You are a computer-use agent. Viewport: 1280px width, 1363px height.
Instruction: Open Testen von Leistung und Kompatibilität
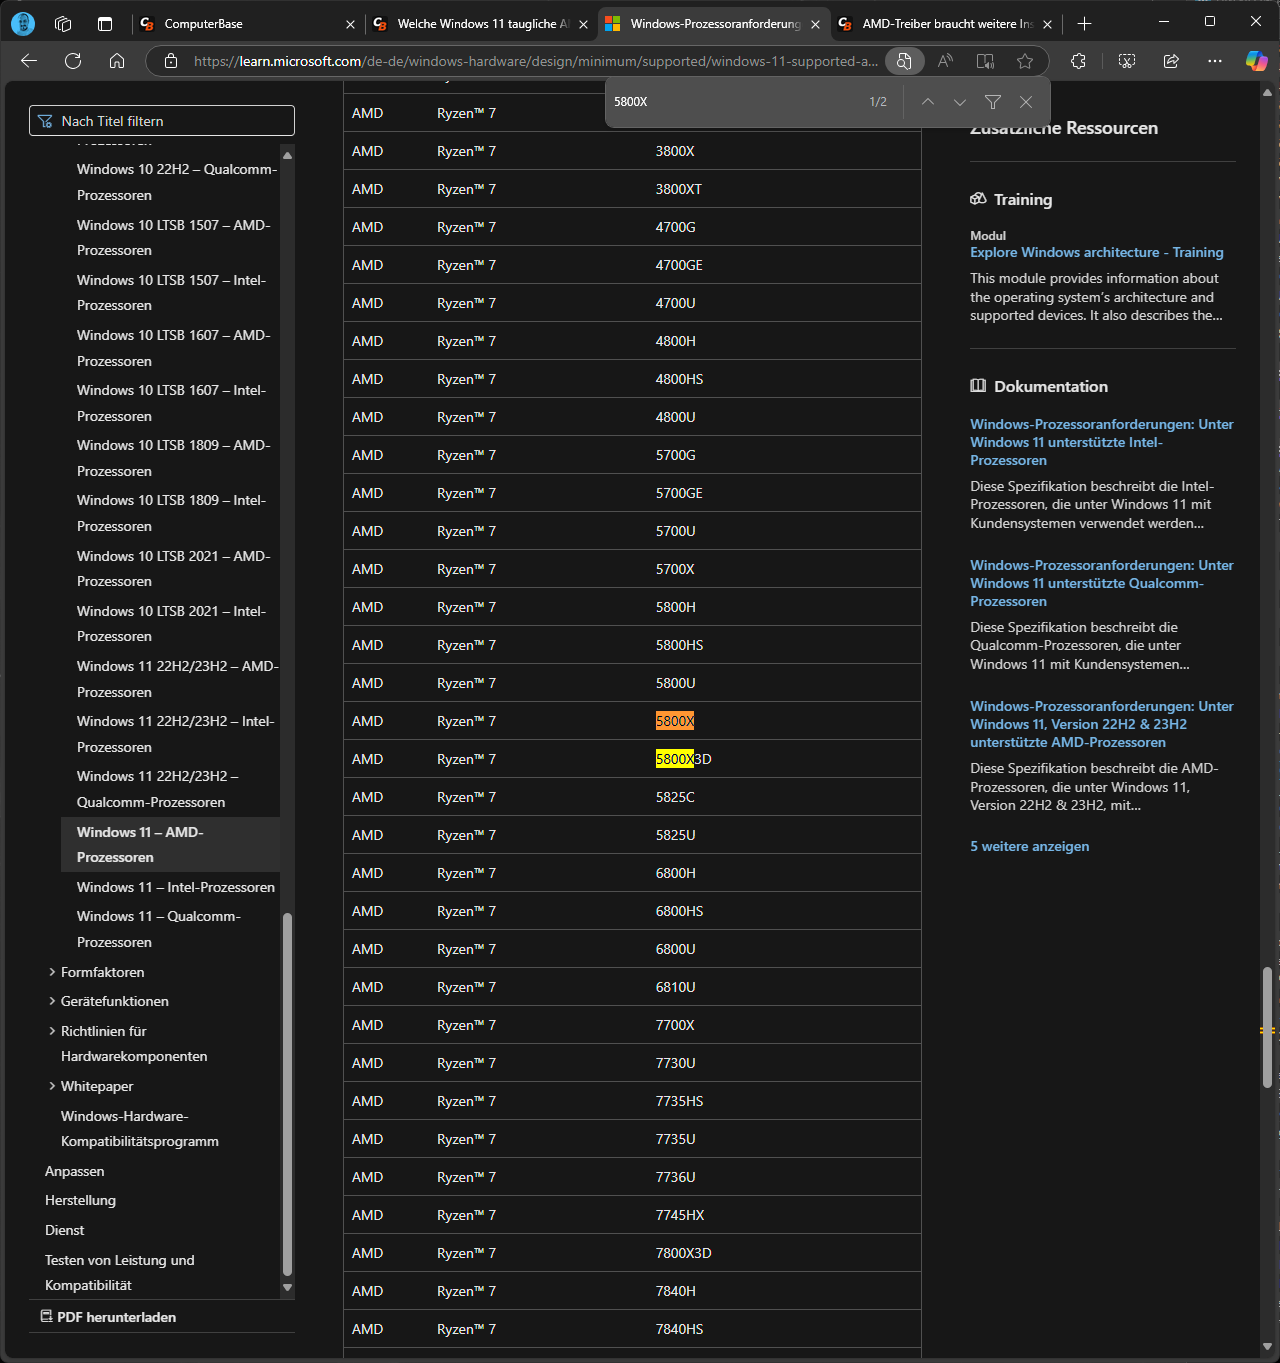click(x=120, y=1273)
